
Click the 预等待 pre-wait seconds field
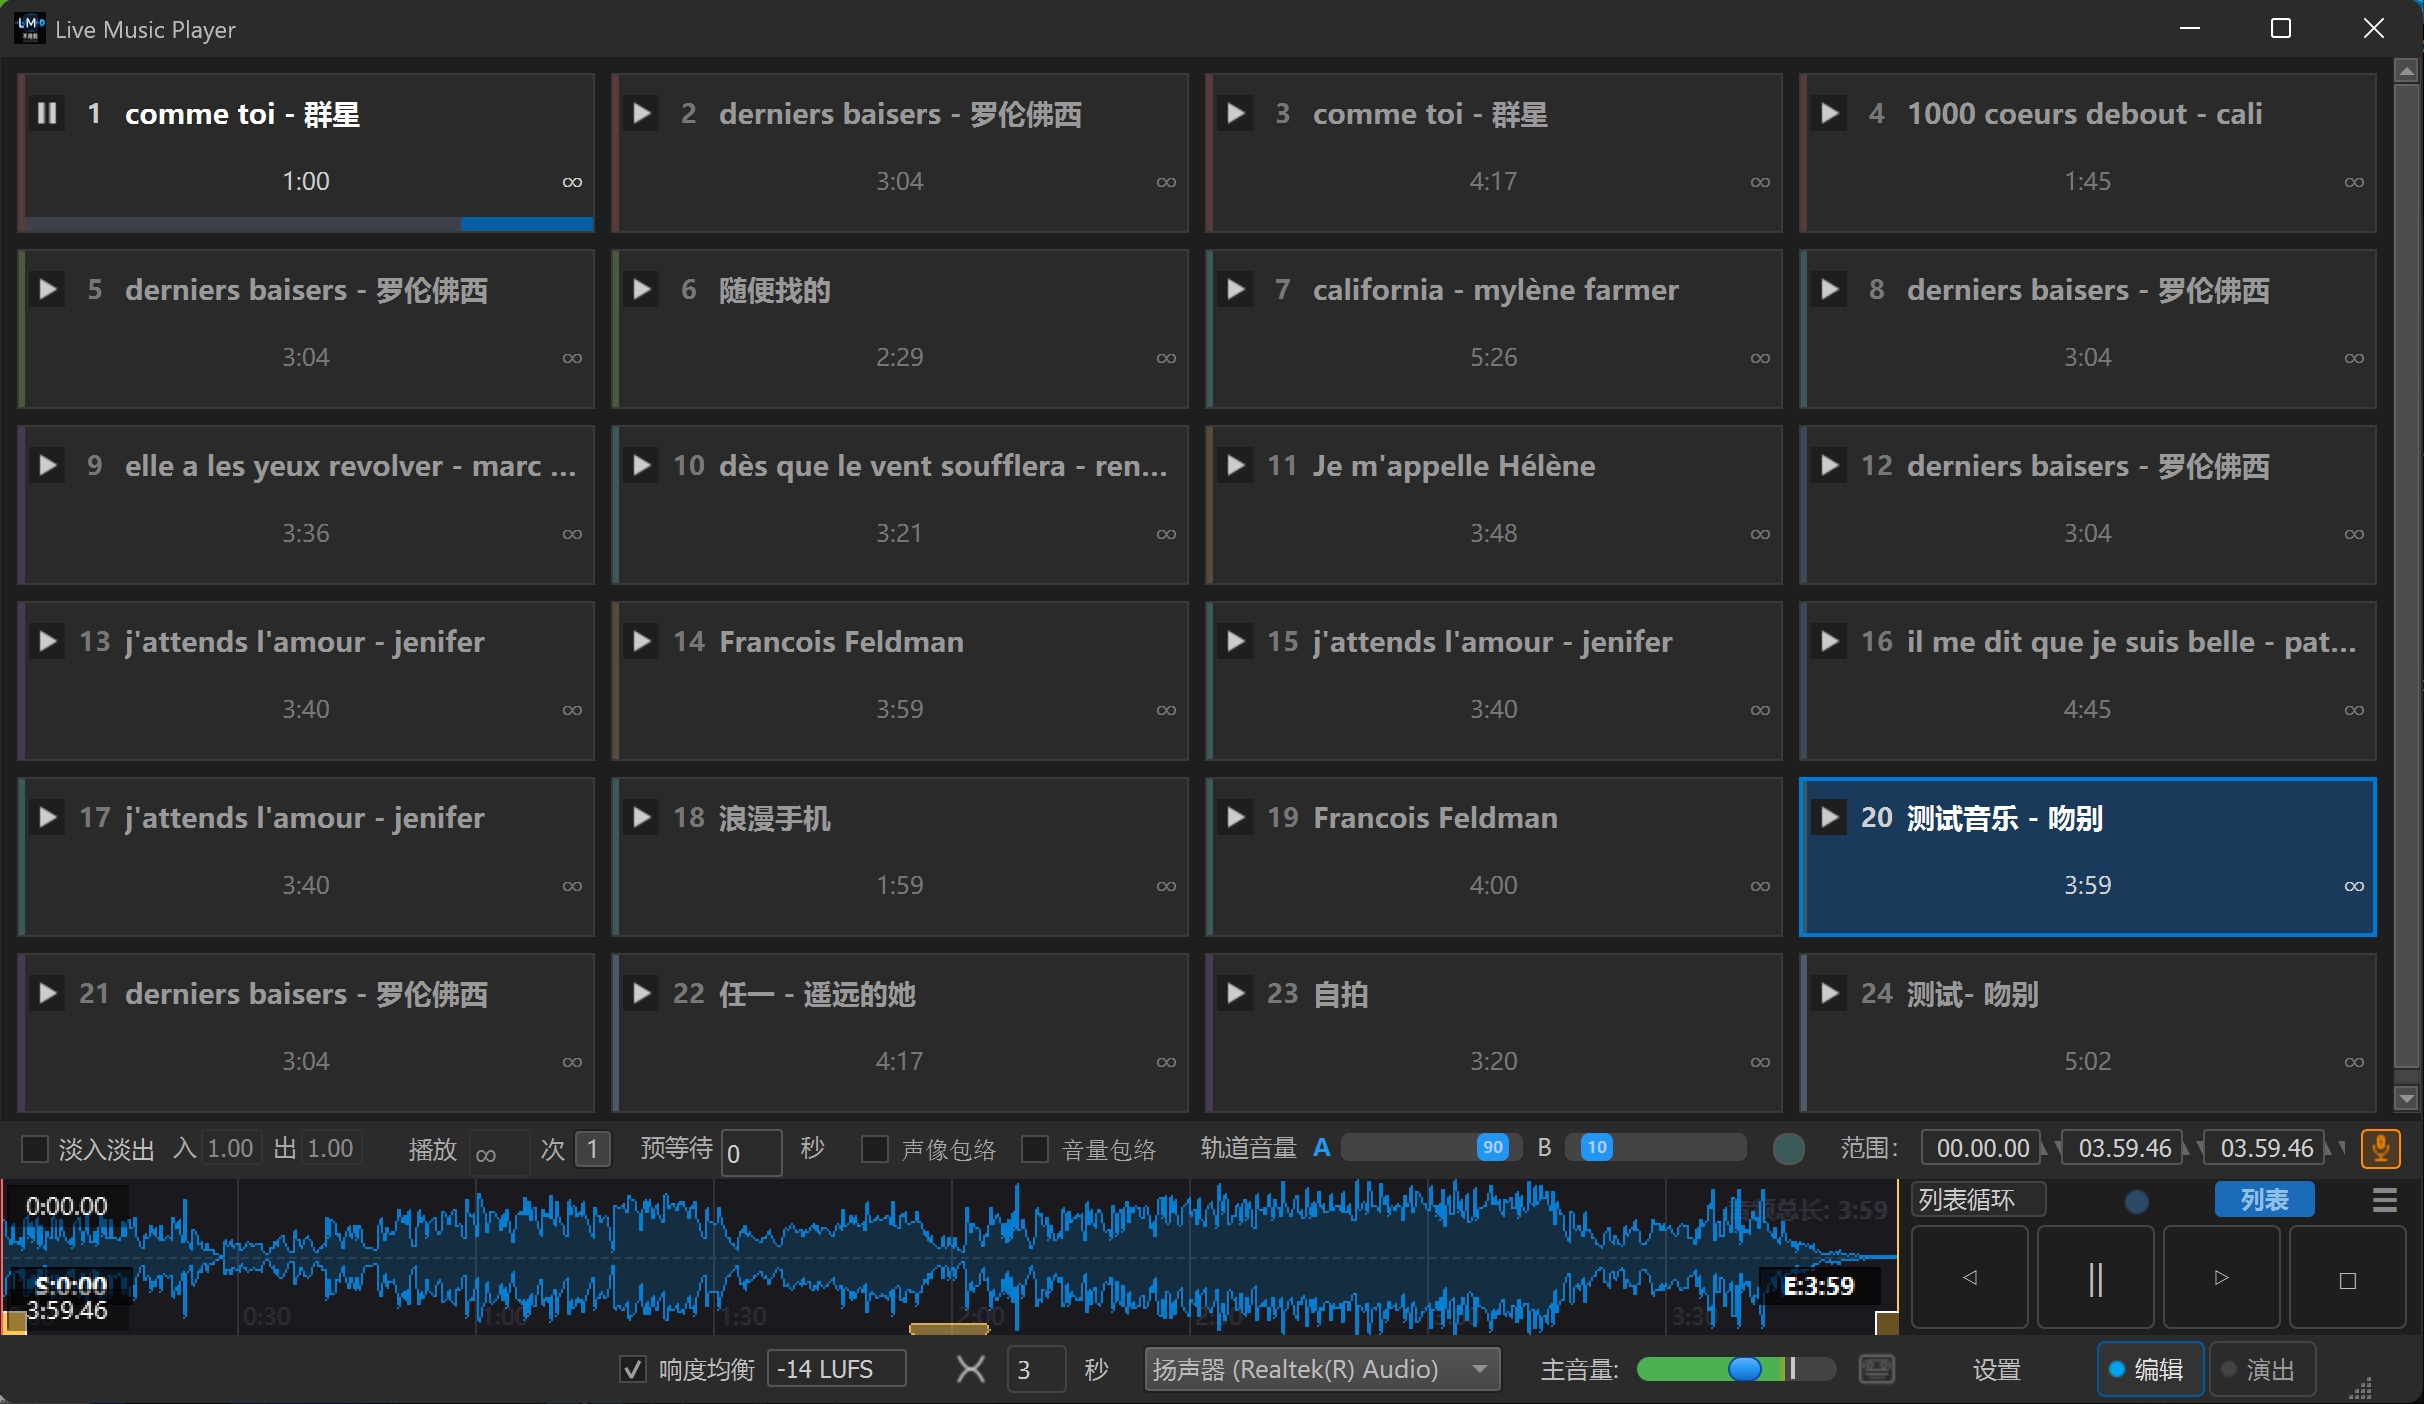coord(751,1153)
